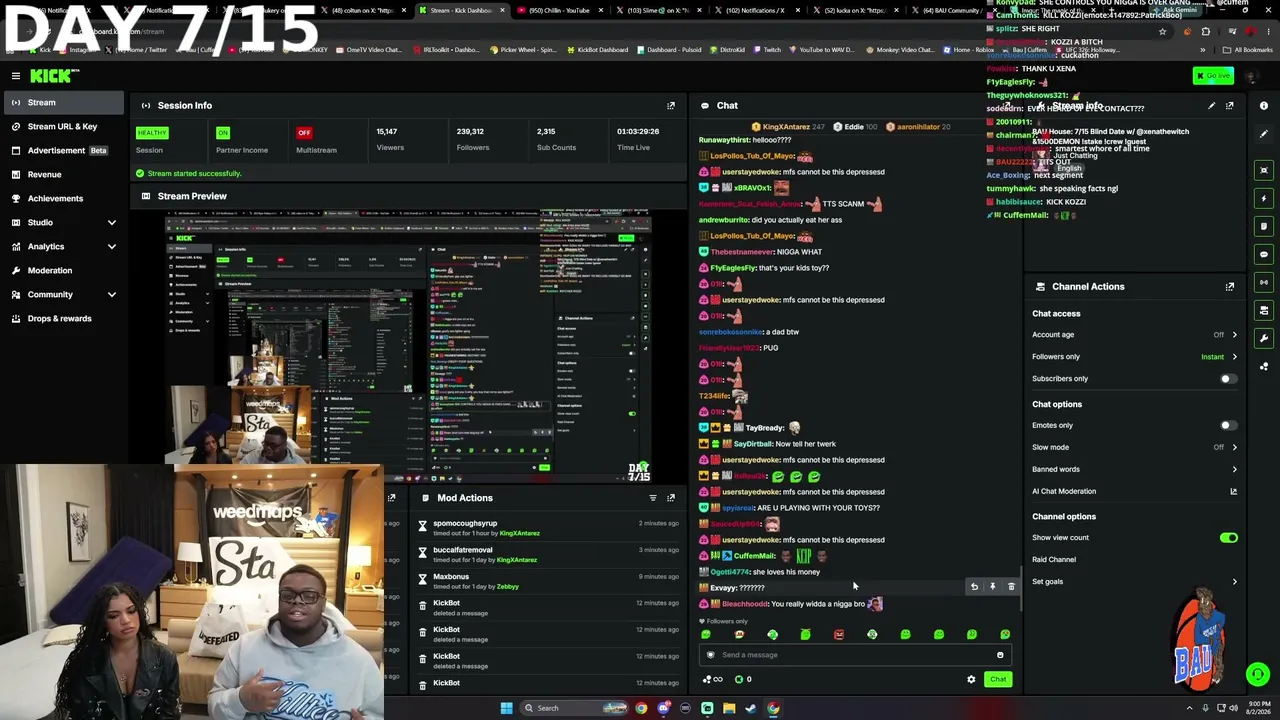
Task: Open AI Chat Moderation link
Action: point(1135,491)
